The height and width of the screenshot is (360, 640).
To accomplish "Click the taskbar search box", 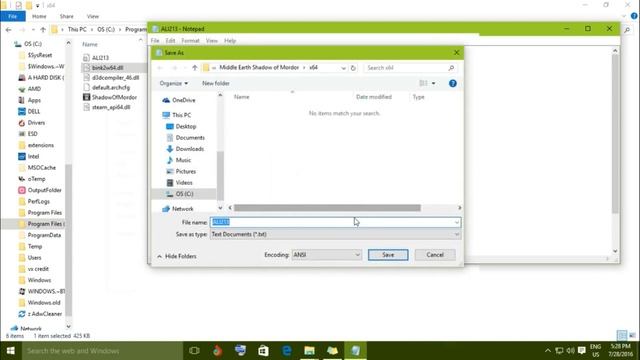I will point(102,351).
